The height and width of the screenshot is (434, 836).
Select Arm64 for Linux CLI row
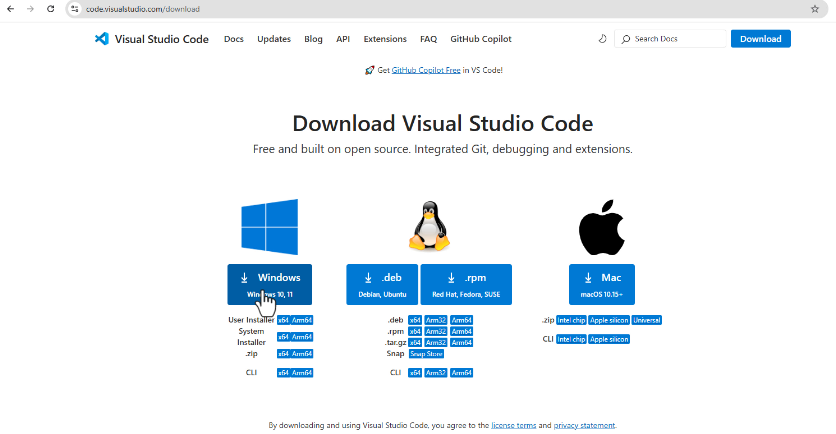point(461,373)
